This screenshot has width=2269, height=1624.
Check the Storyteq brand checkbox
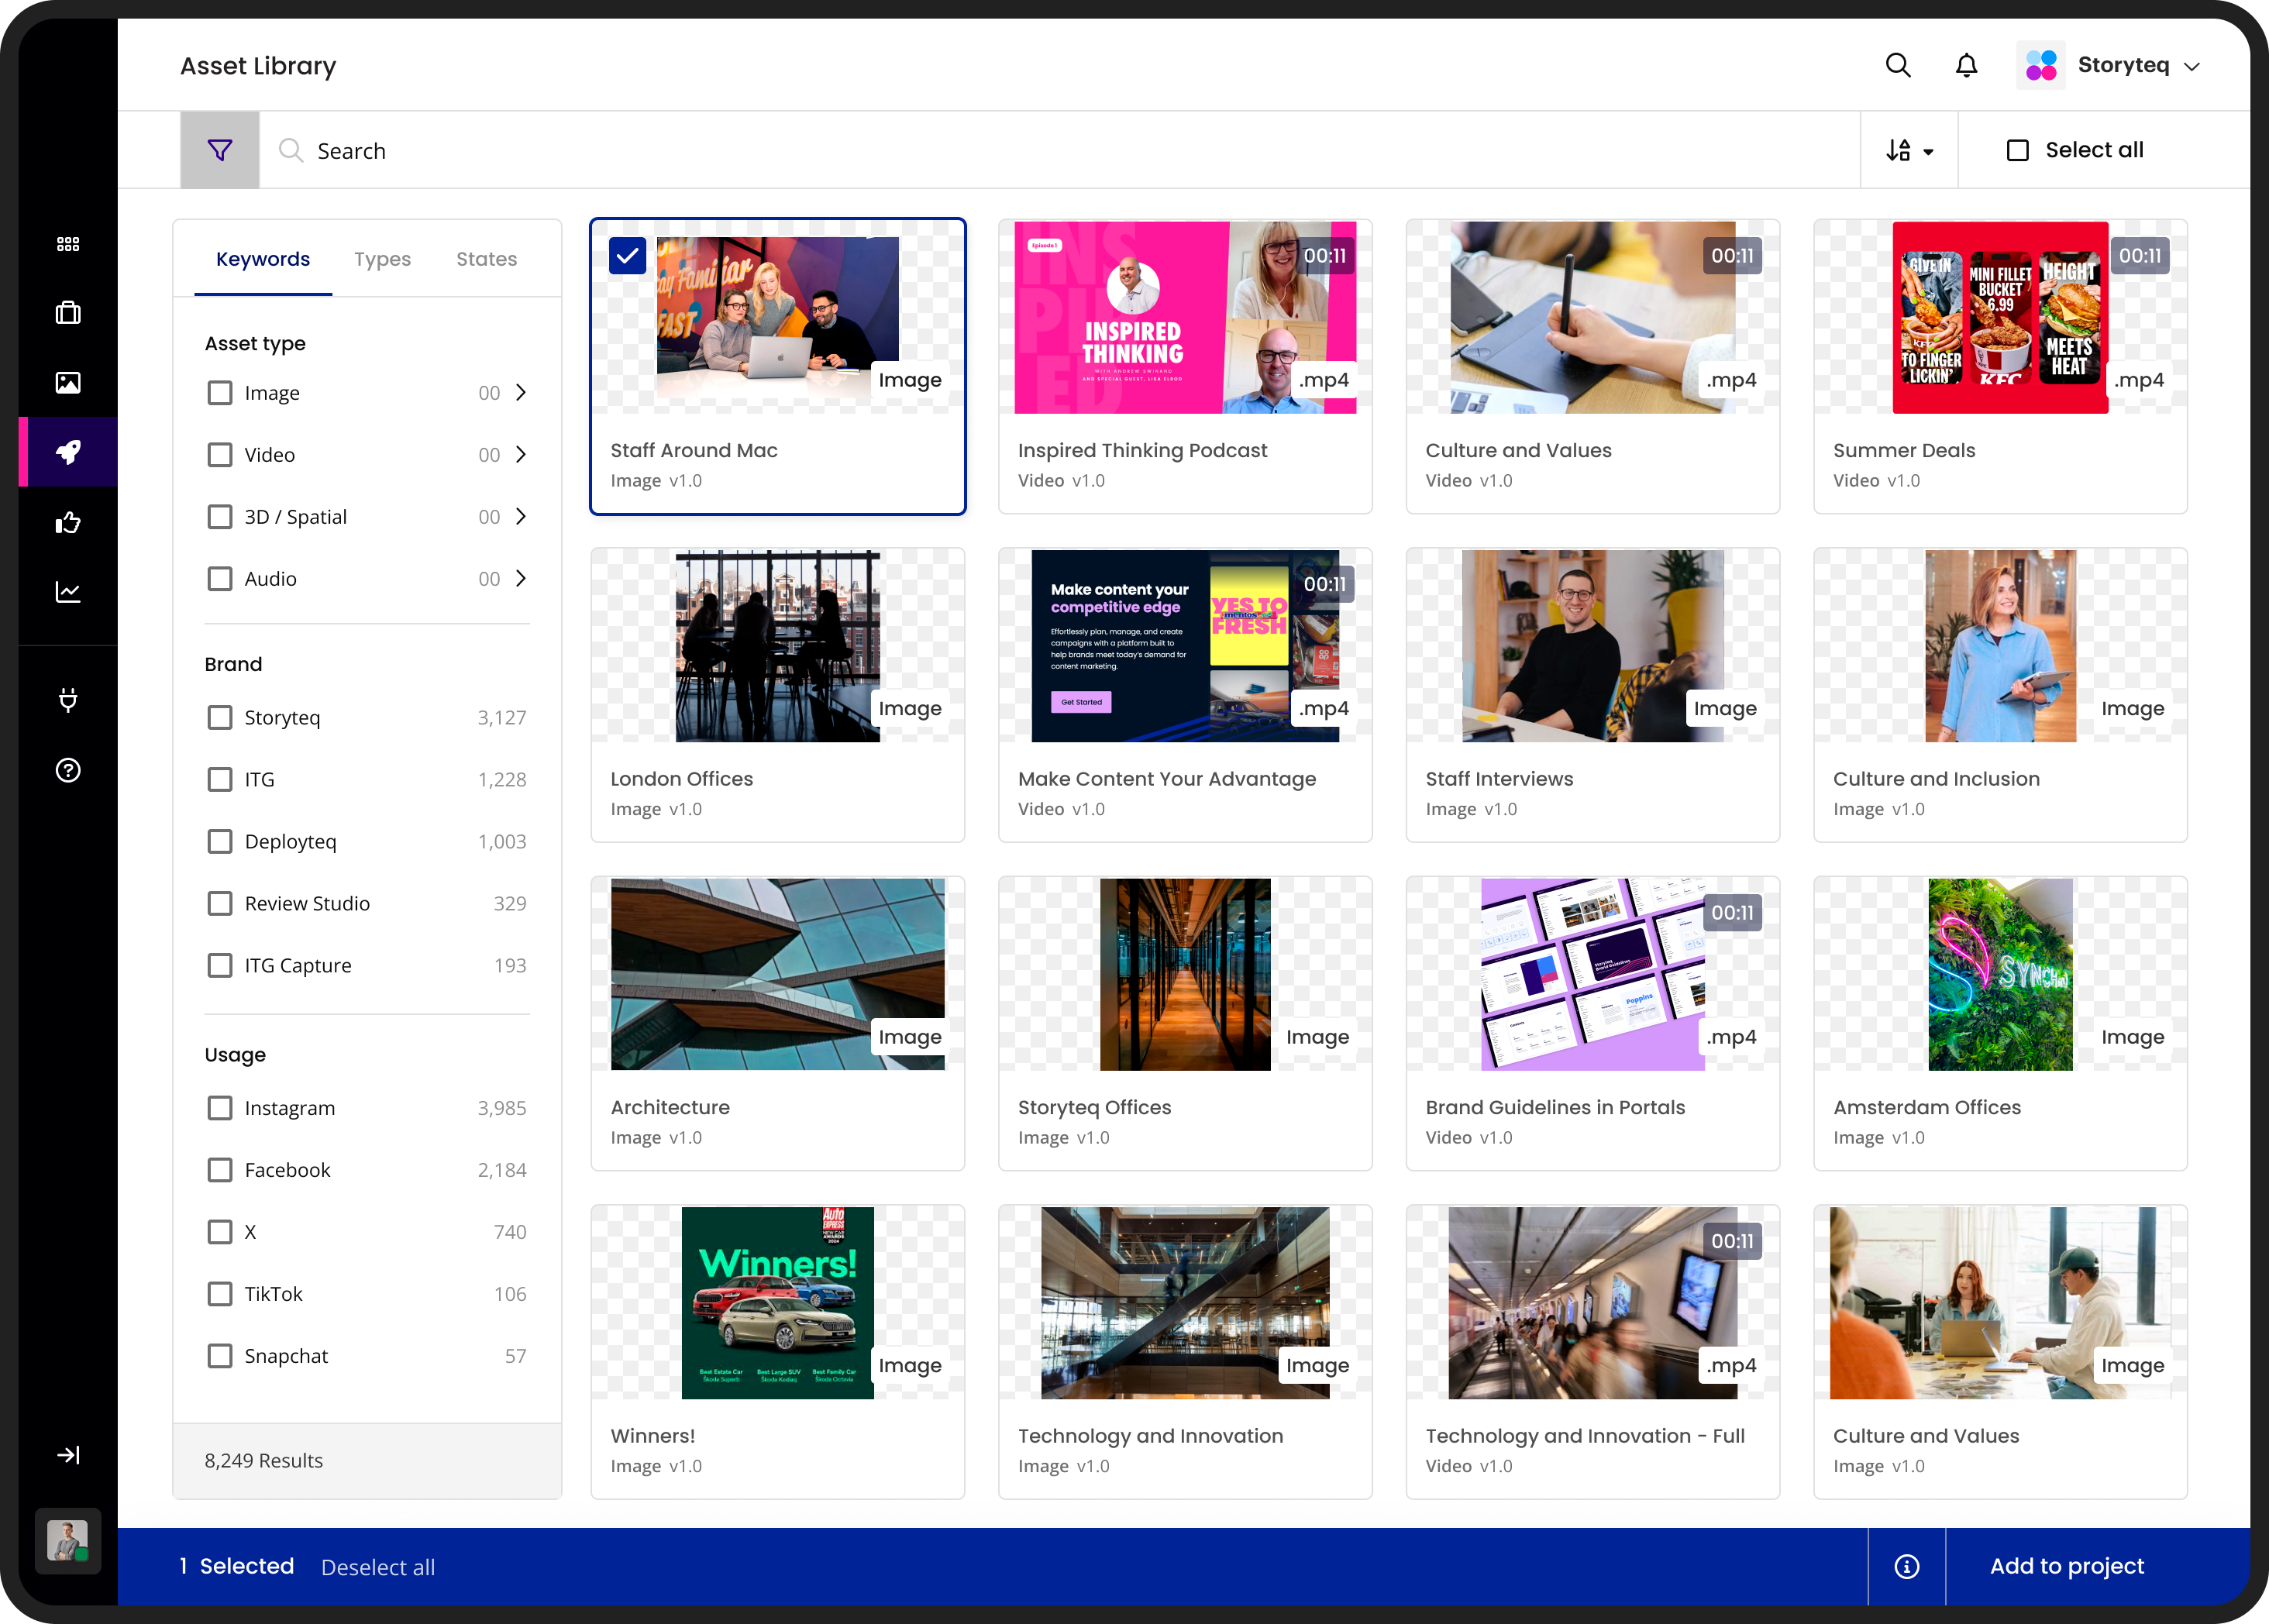(x=220, y=717)
